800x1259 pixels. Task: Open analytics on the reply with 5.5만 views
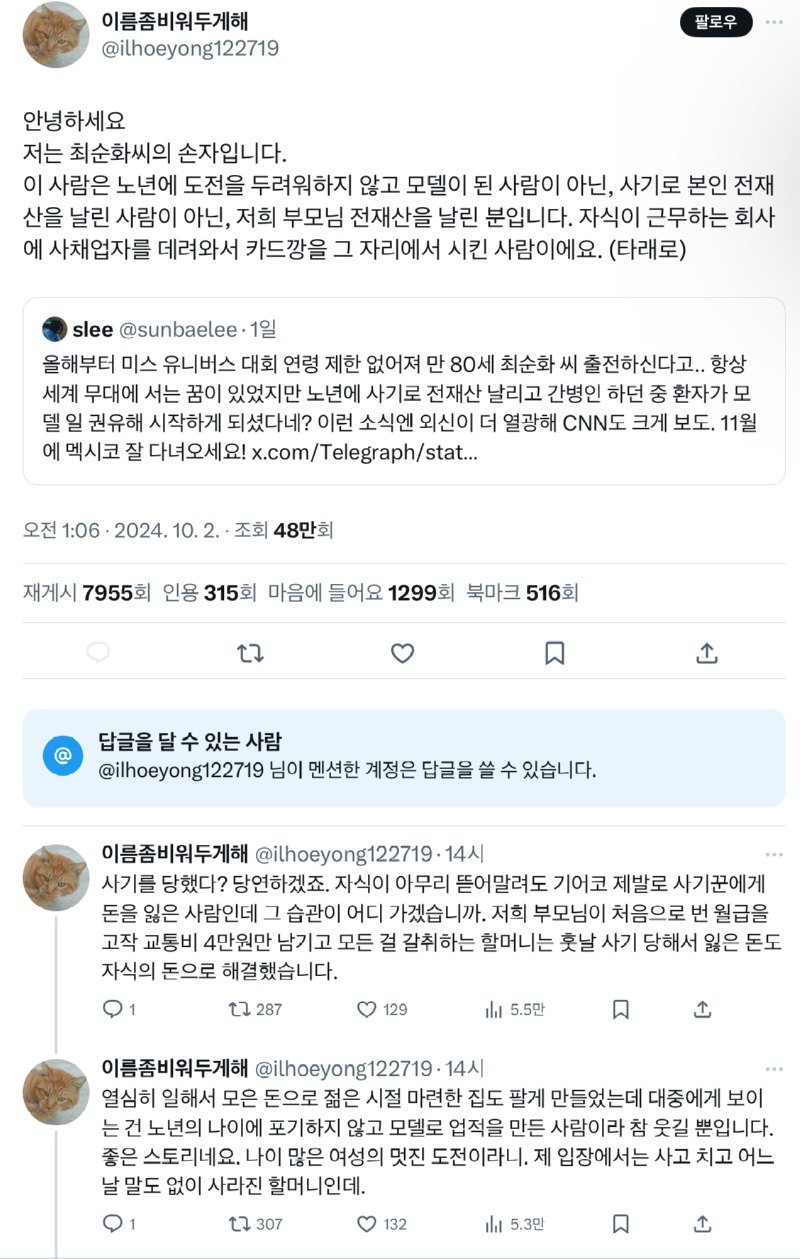[x=491, y=1010]
